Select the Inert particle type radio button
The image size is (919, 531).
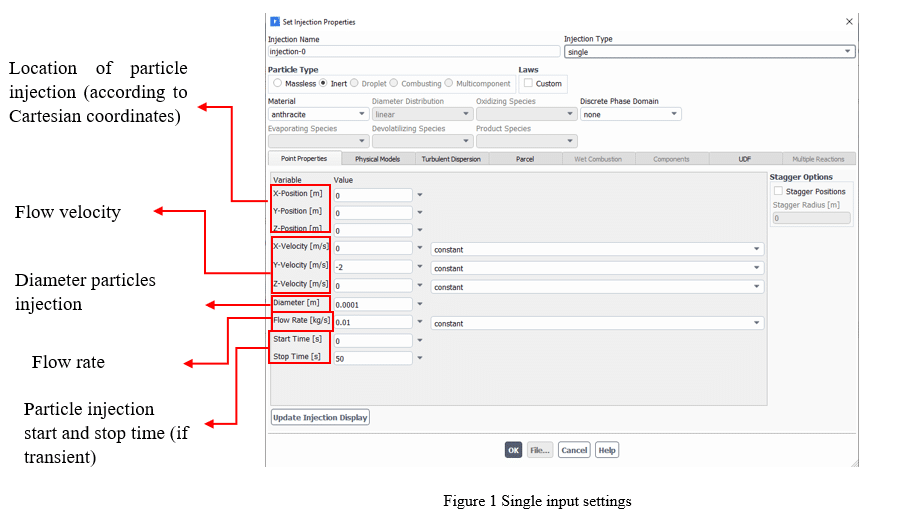pos(324,83)
